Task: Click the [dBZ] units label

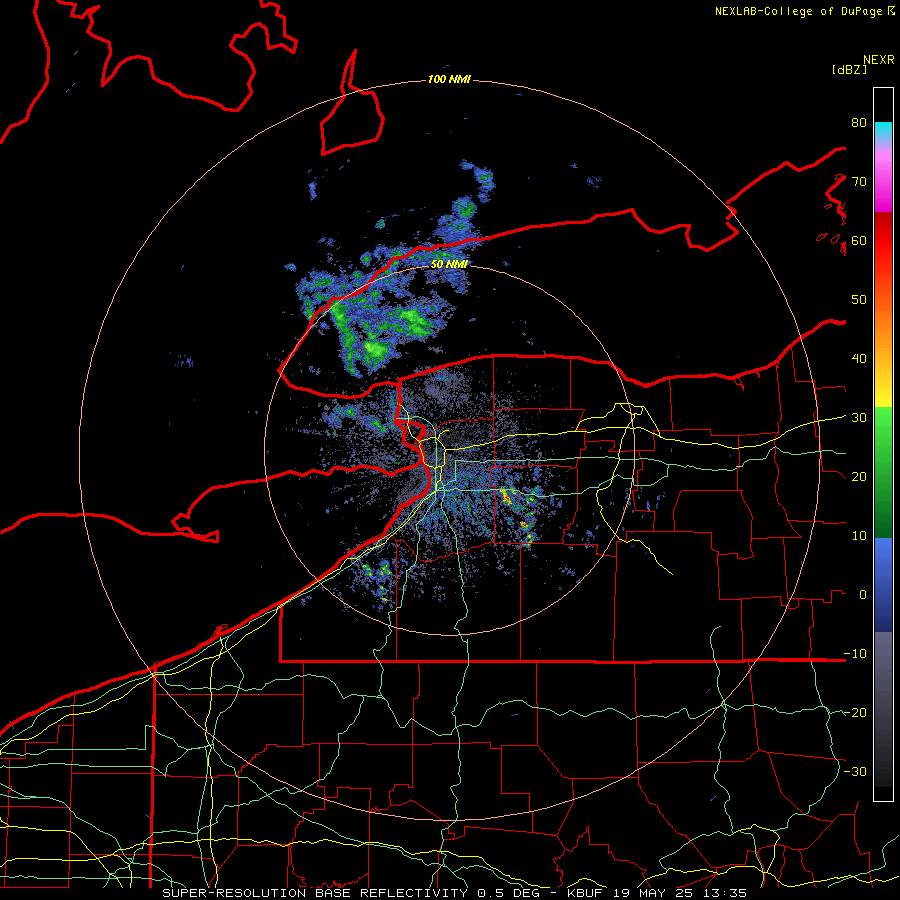Action: (849, 69)
